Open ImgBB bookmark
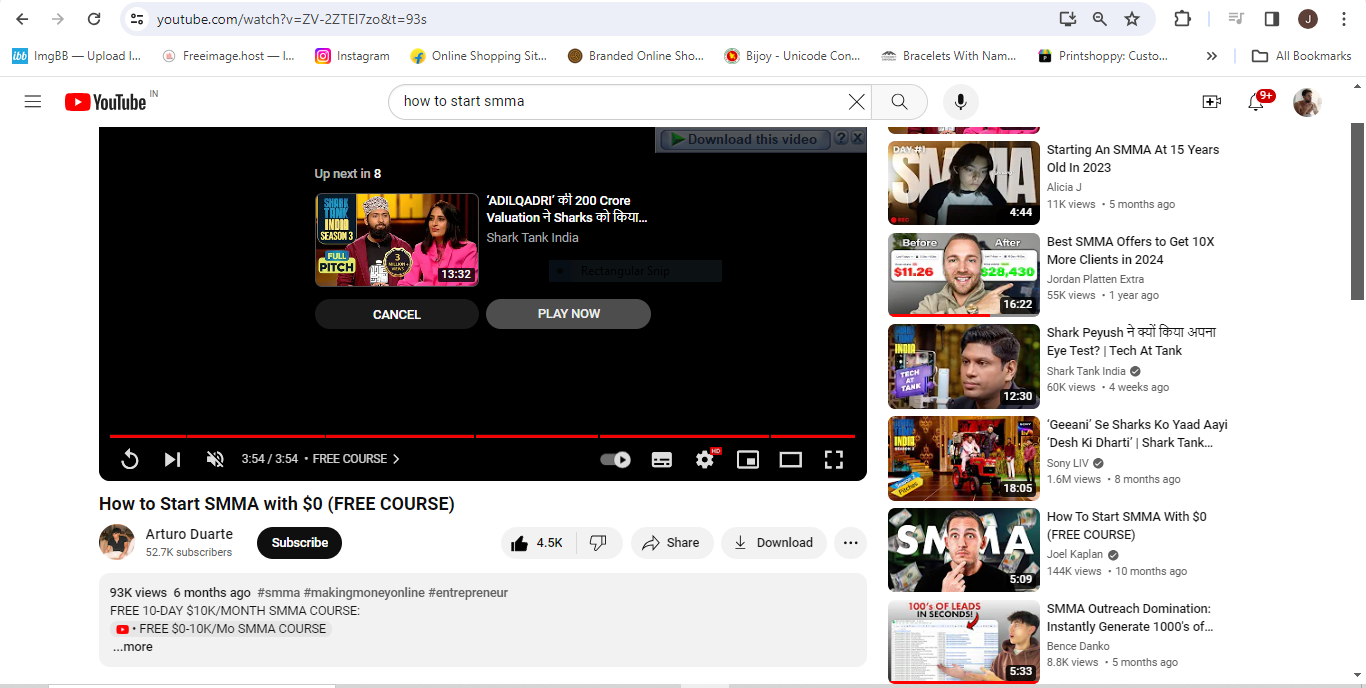Image resolution: width=1366 pixels, height=688 pixels. [77, 56]
